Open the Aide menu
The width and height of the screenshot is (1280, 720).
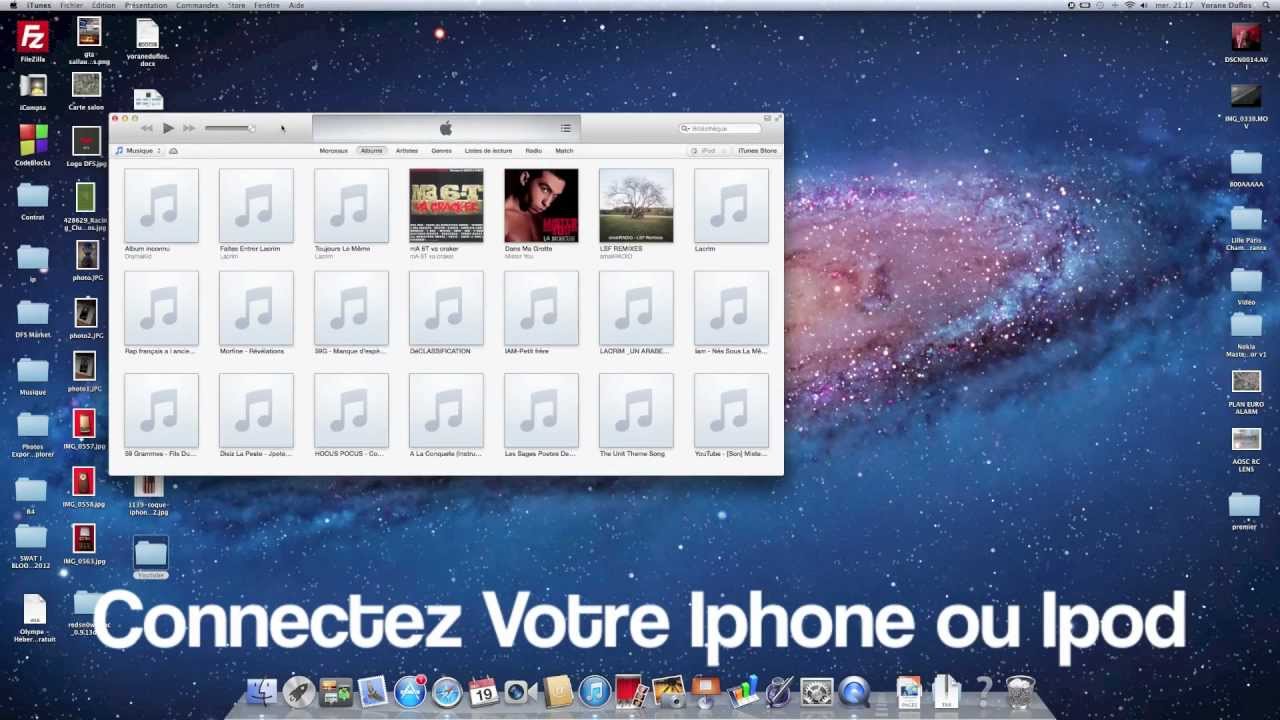click(297, 5)
